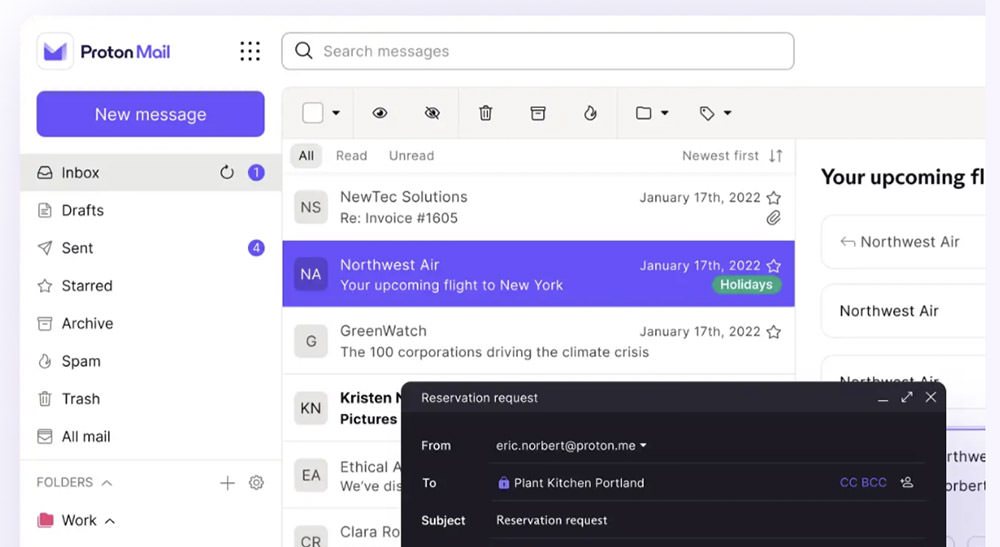1000x547 pixels.
Task: Add a new folder with plus icon
Action: (227, 483)
